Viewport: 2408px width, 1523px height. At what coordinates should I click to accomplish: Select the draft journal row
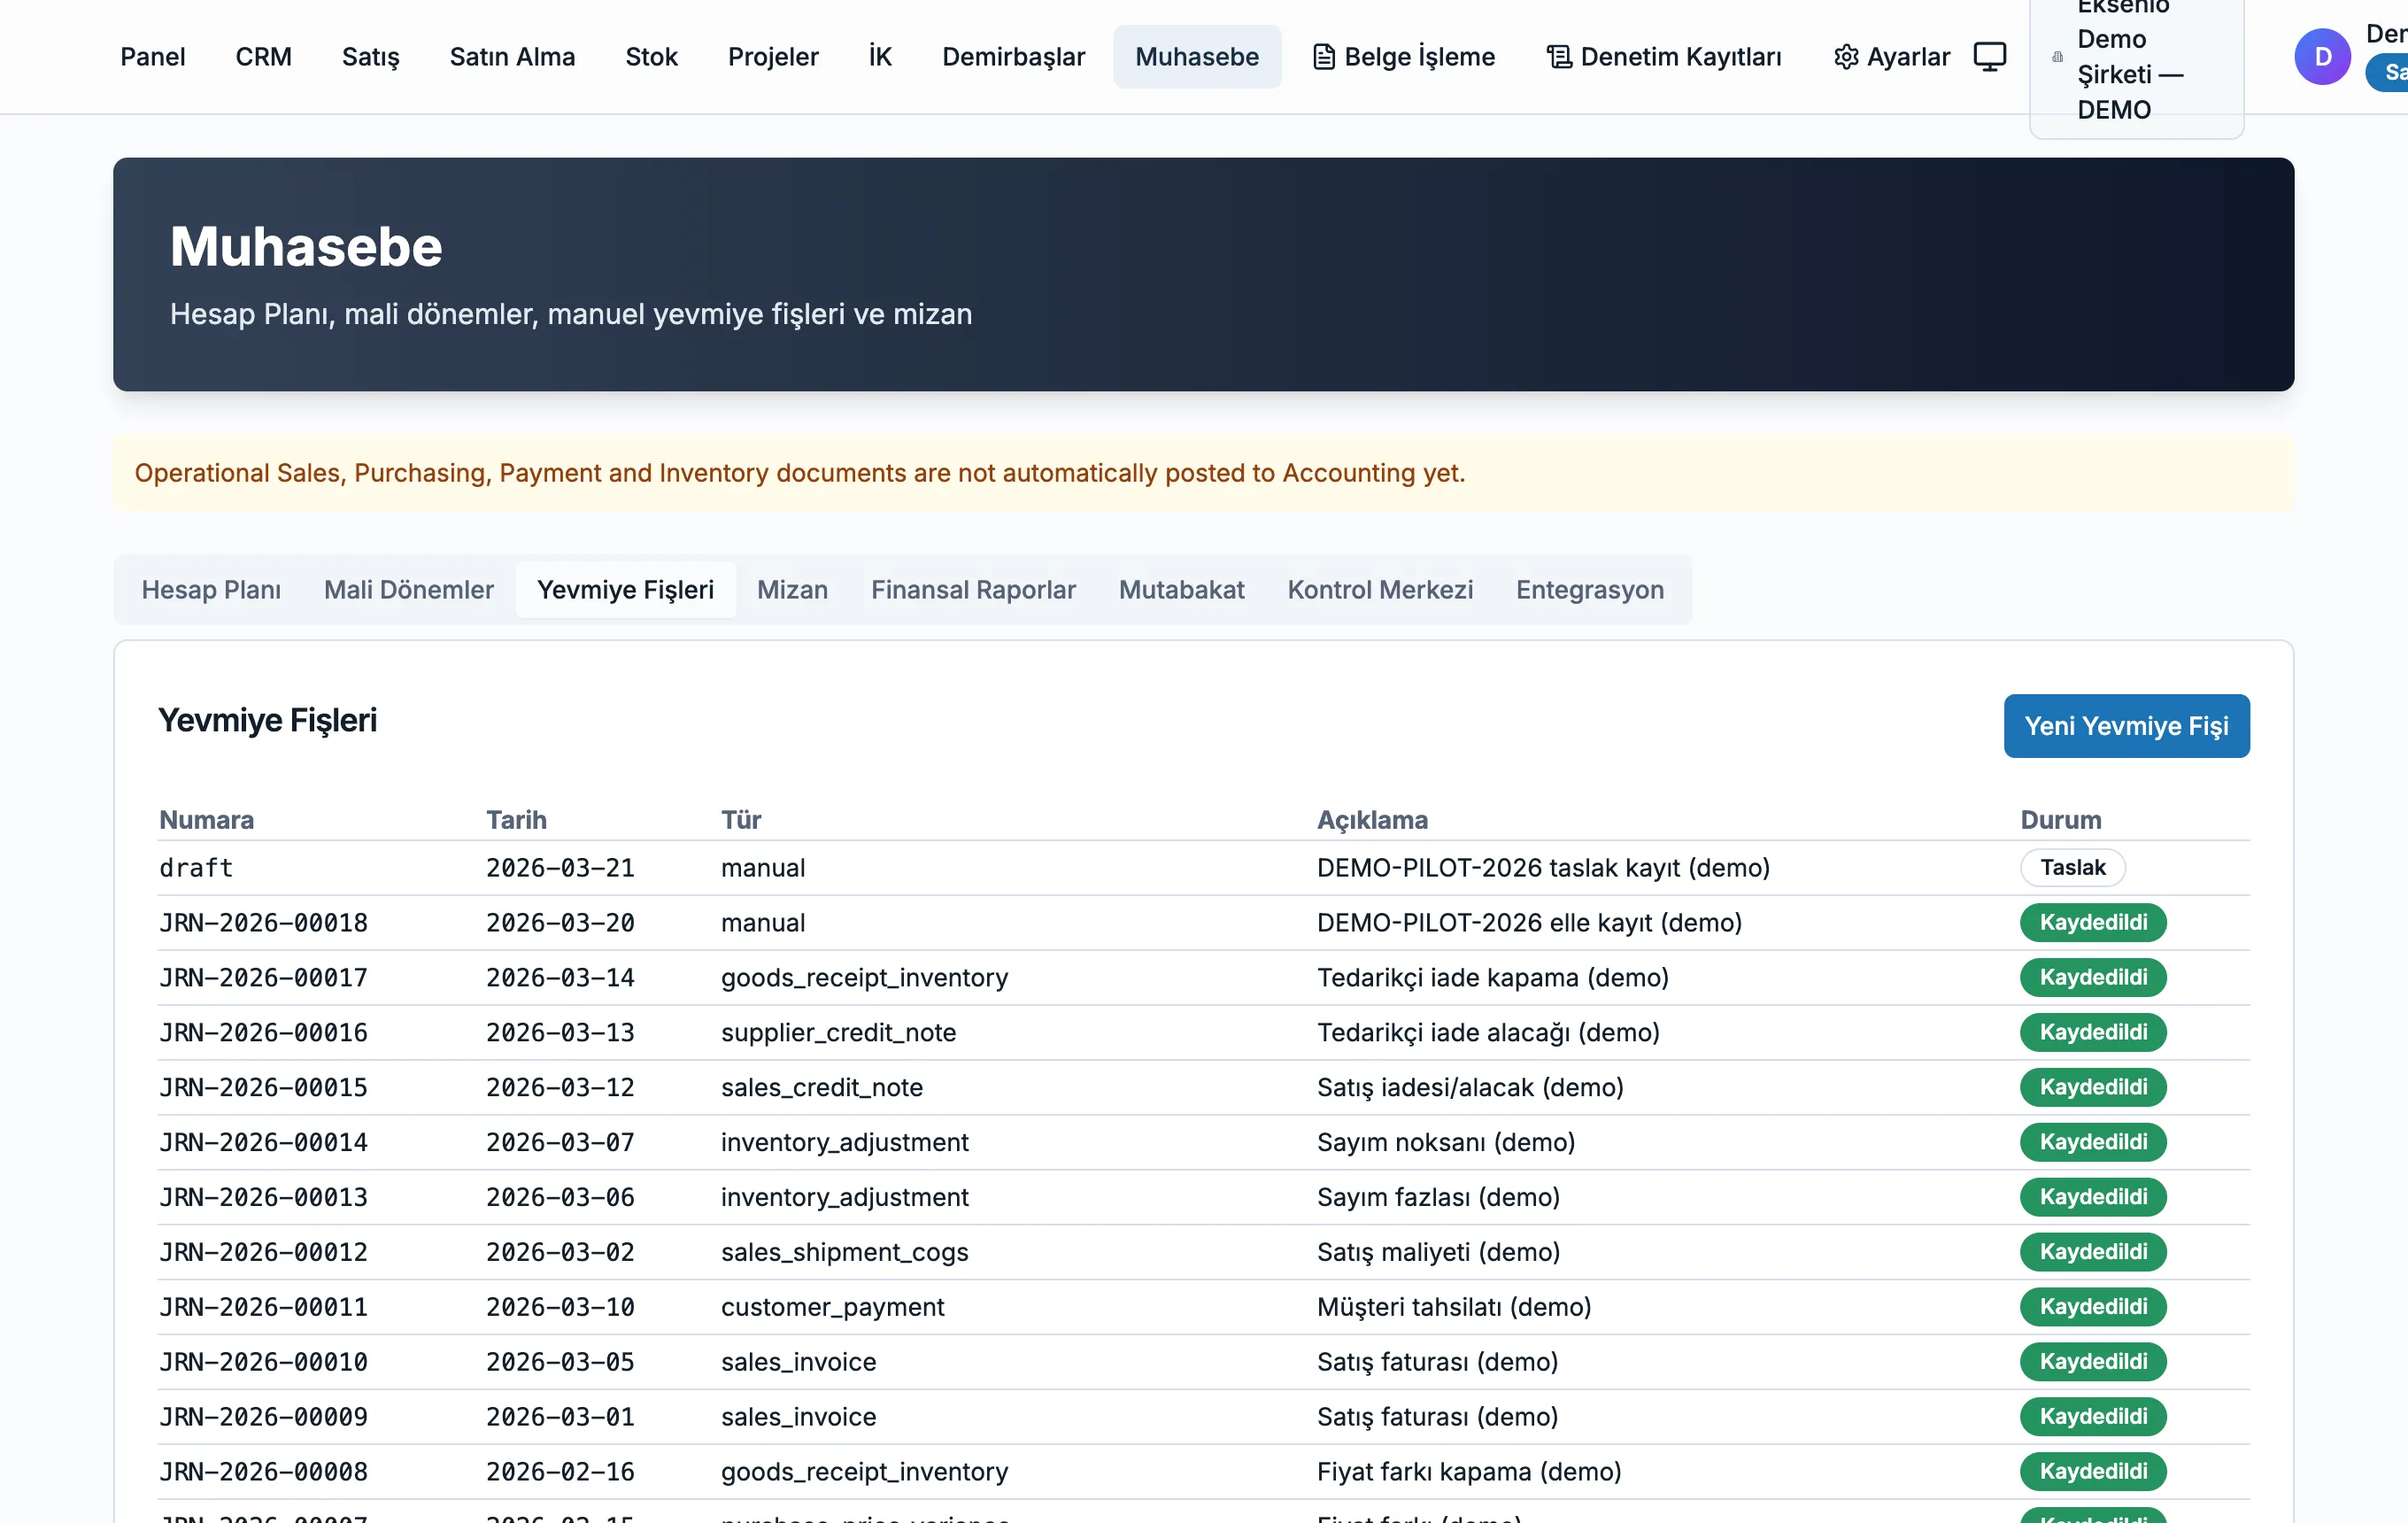(x=1203, y=867)
